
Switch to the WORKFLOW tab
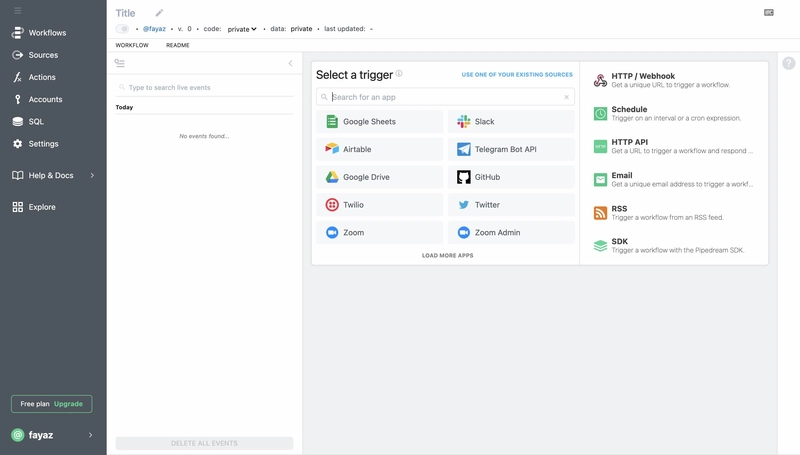click(132, 45)
